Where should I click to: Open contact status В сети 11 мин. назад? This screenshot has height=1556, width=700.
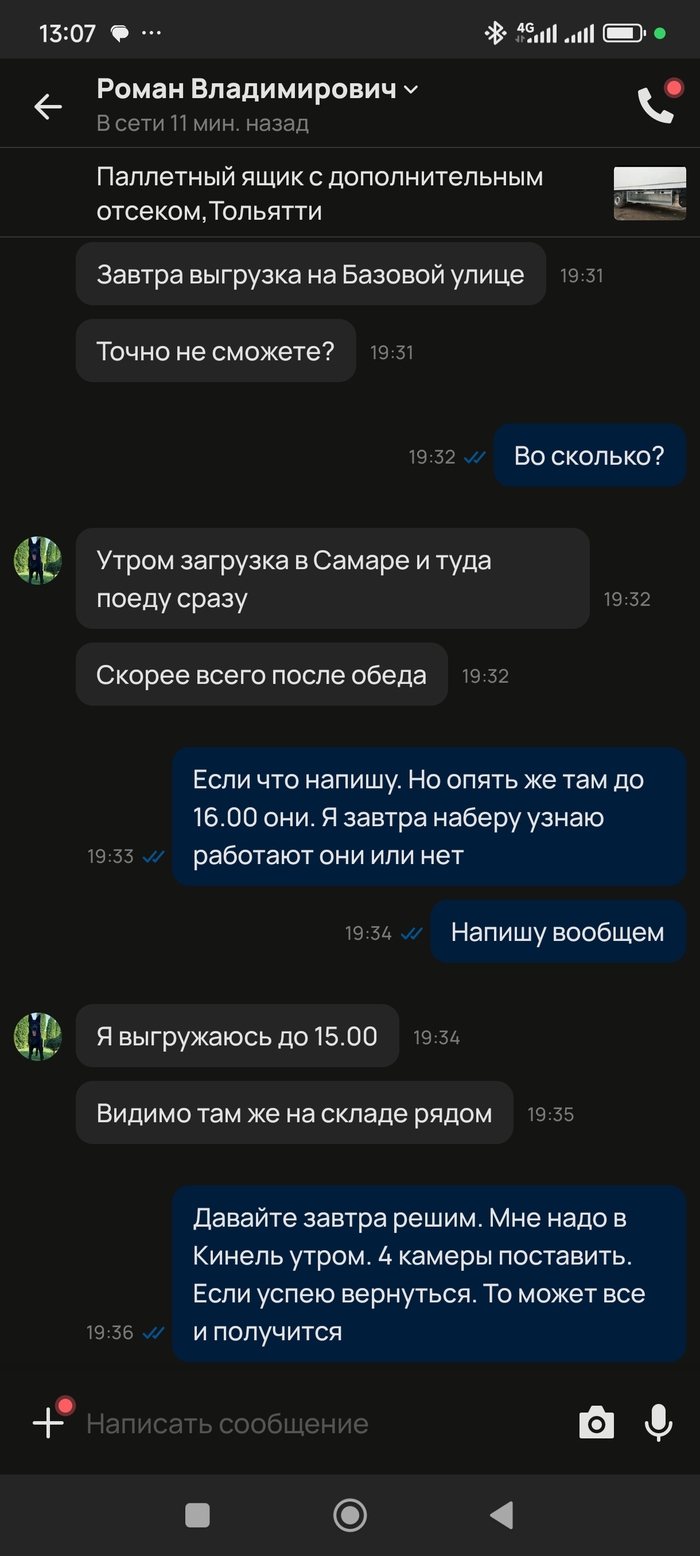(x=203, y=124)
